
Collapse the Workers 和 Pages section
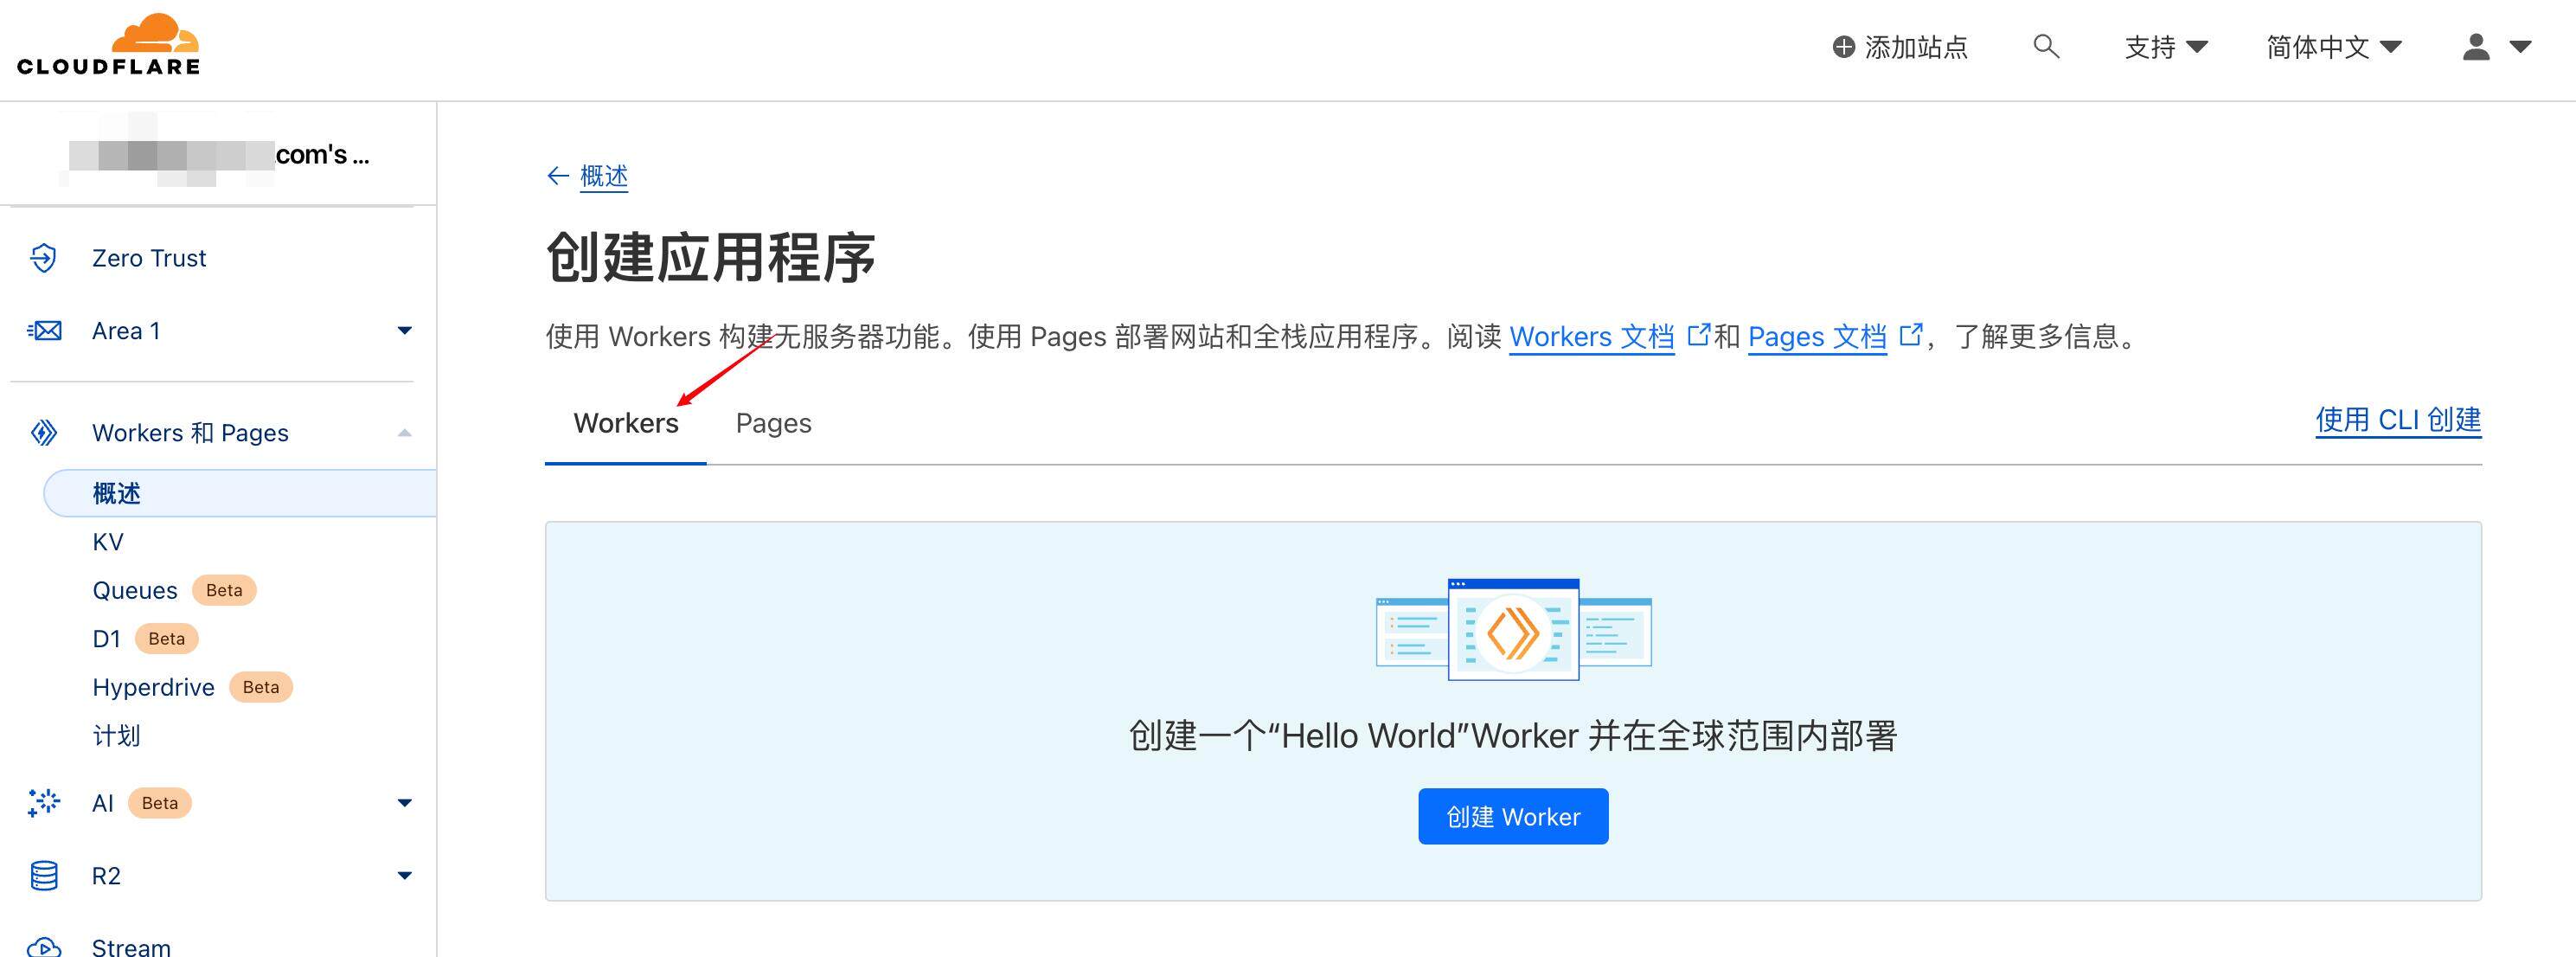[x=405, y=432]
